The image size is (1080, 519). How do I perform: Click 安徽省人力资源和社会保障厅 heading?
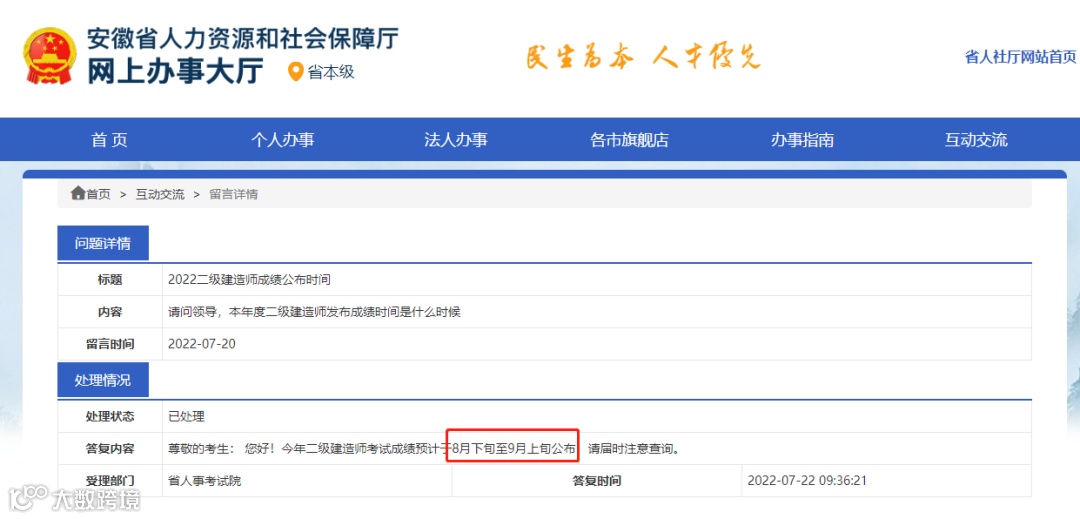(242, 38)
